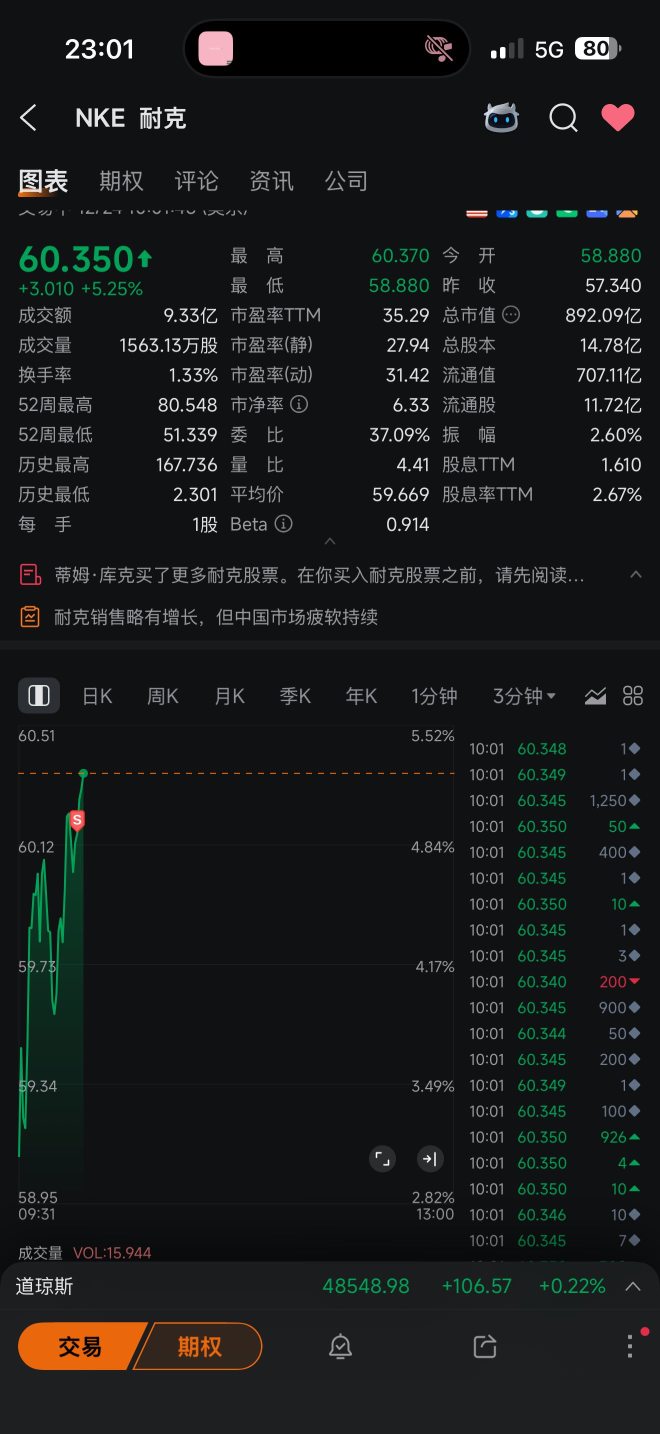Tap the 道琼斯 index bar
This screenshot has height=1434, width=660.
(330, 1286)
